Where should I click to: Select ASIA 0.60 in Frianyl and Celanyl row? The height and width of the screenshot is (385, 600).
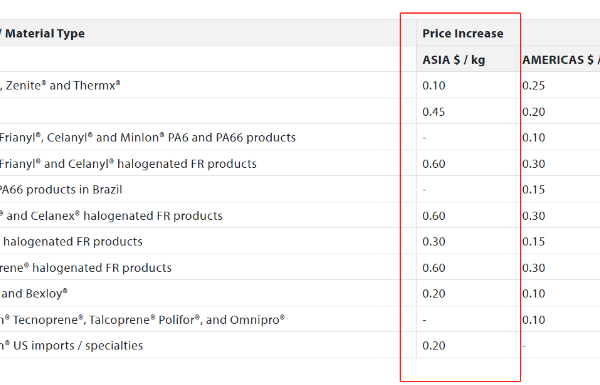(x=434, y=164)
